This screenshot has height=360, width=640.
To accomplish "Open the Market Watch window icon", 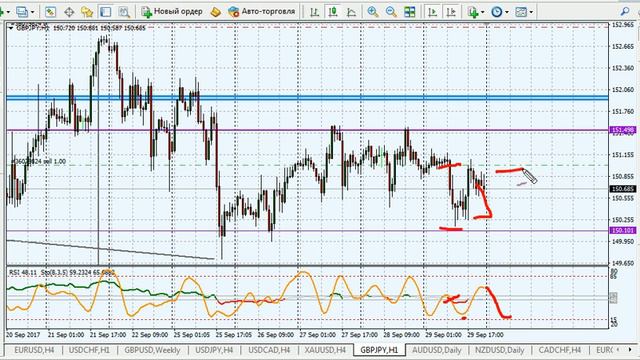I will click(51, 12).
